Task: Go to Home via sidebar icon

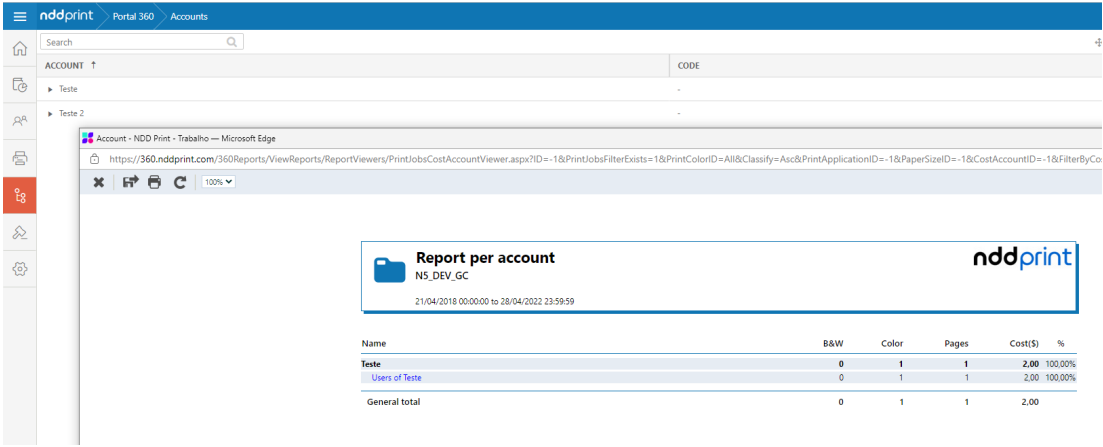Action: click(19, 50)
